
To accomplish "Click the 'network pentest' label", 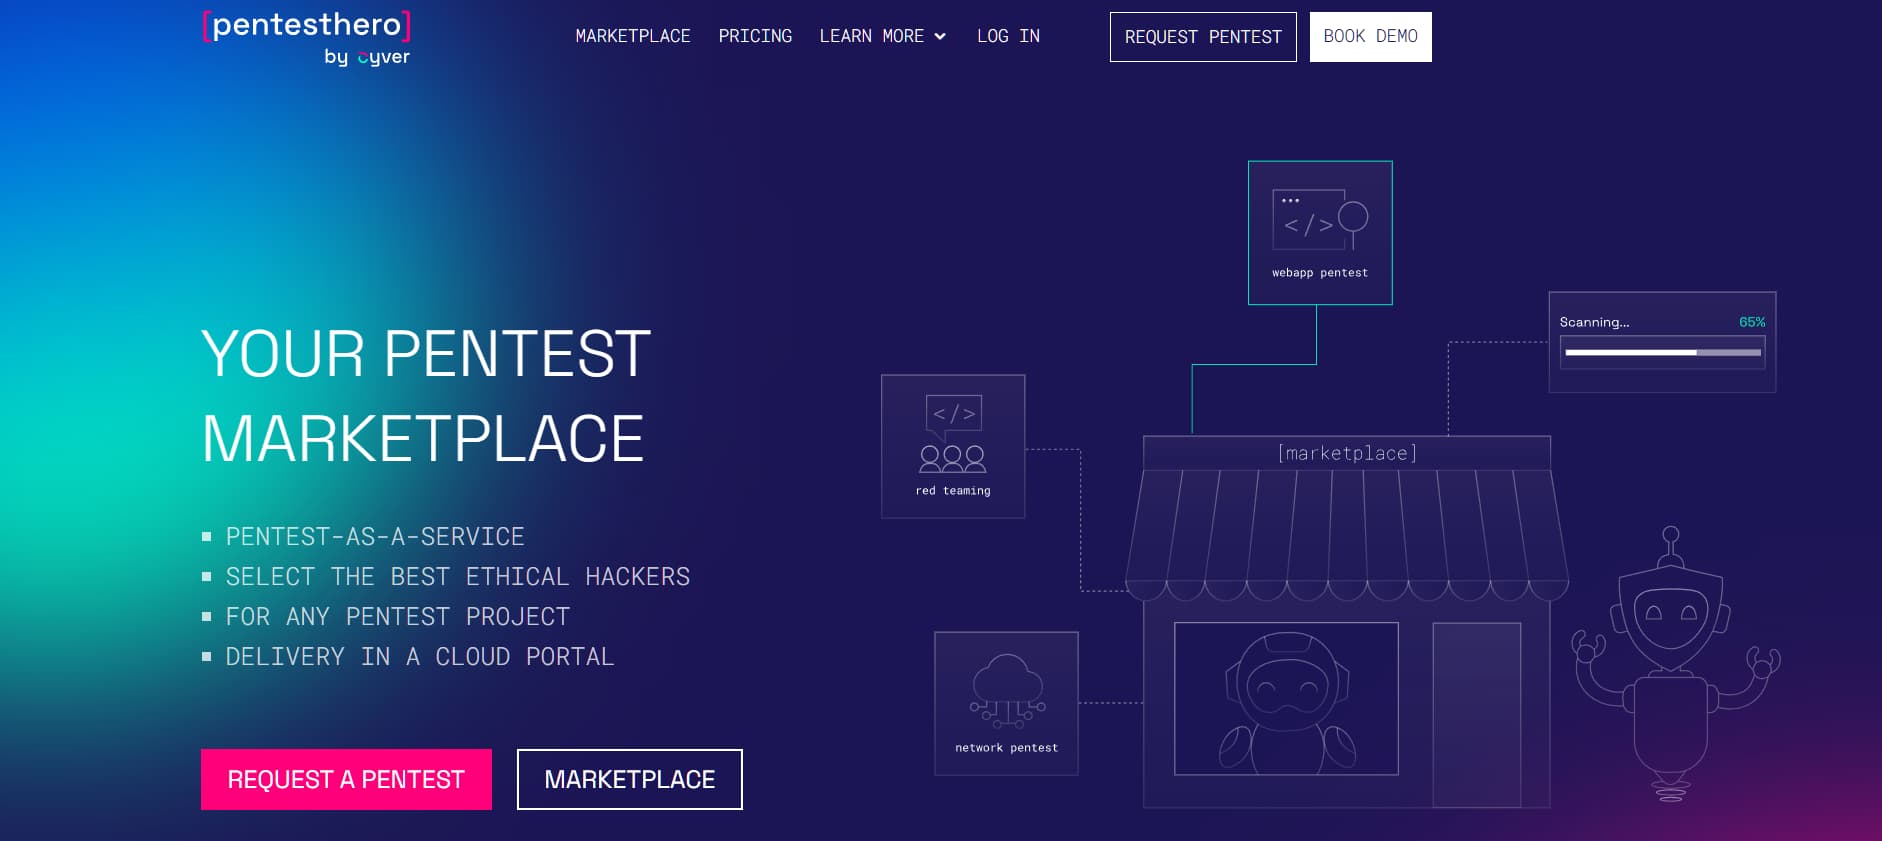I will point(1006,748).
